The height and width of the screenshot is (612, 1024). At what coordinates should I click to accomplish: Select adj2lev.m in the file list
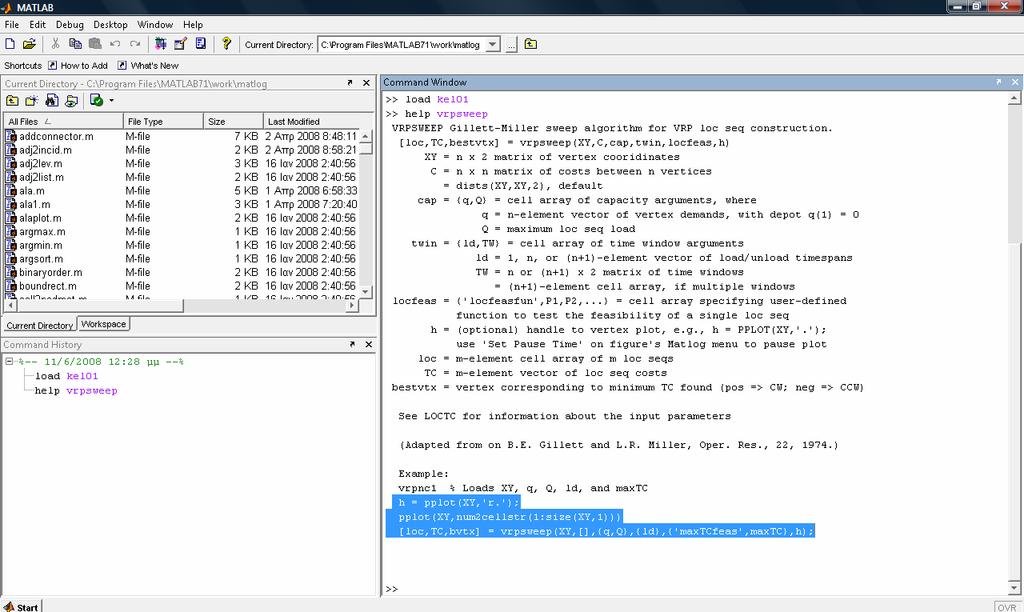pos(40,164)
